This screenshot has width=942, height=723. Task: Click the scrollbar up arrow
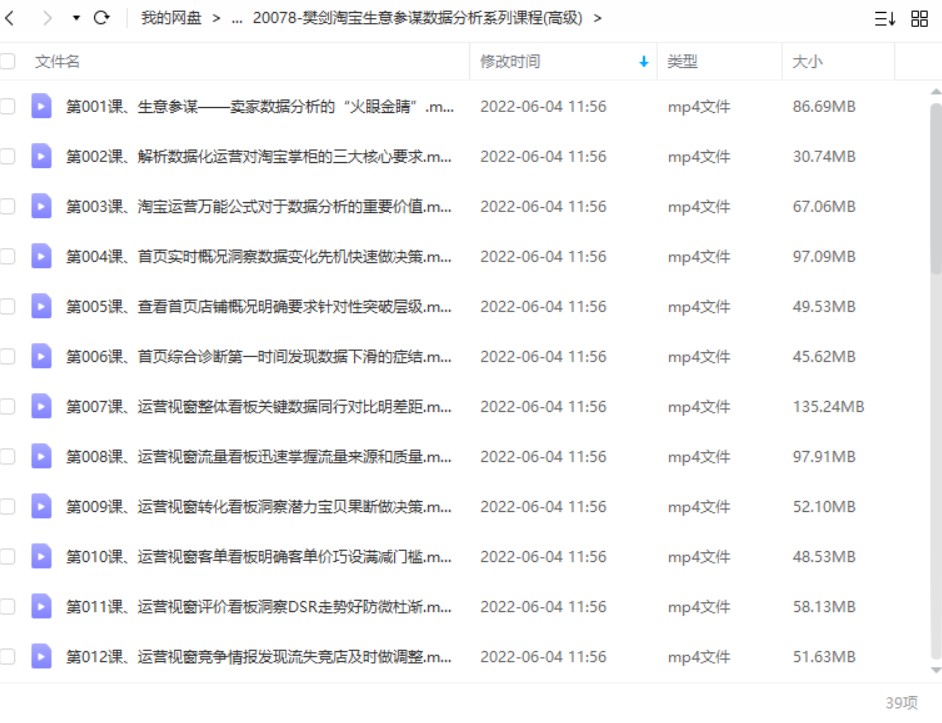(935, 92)
